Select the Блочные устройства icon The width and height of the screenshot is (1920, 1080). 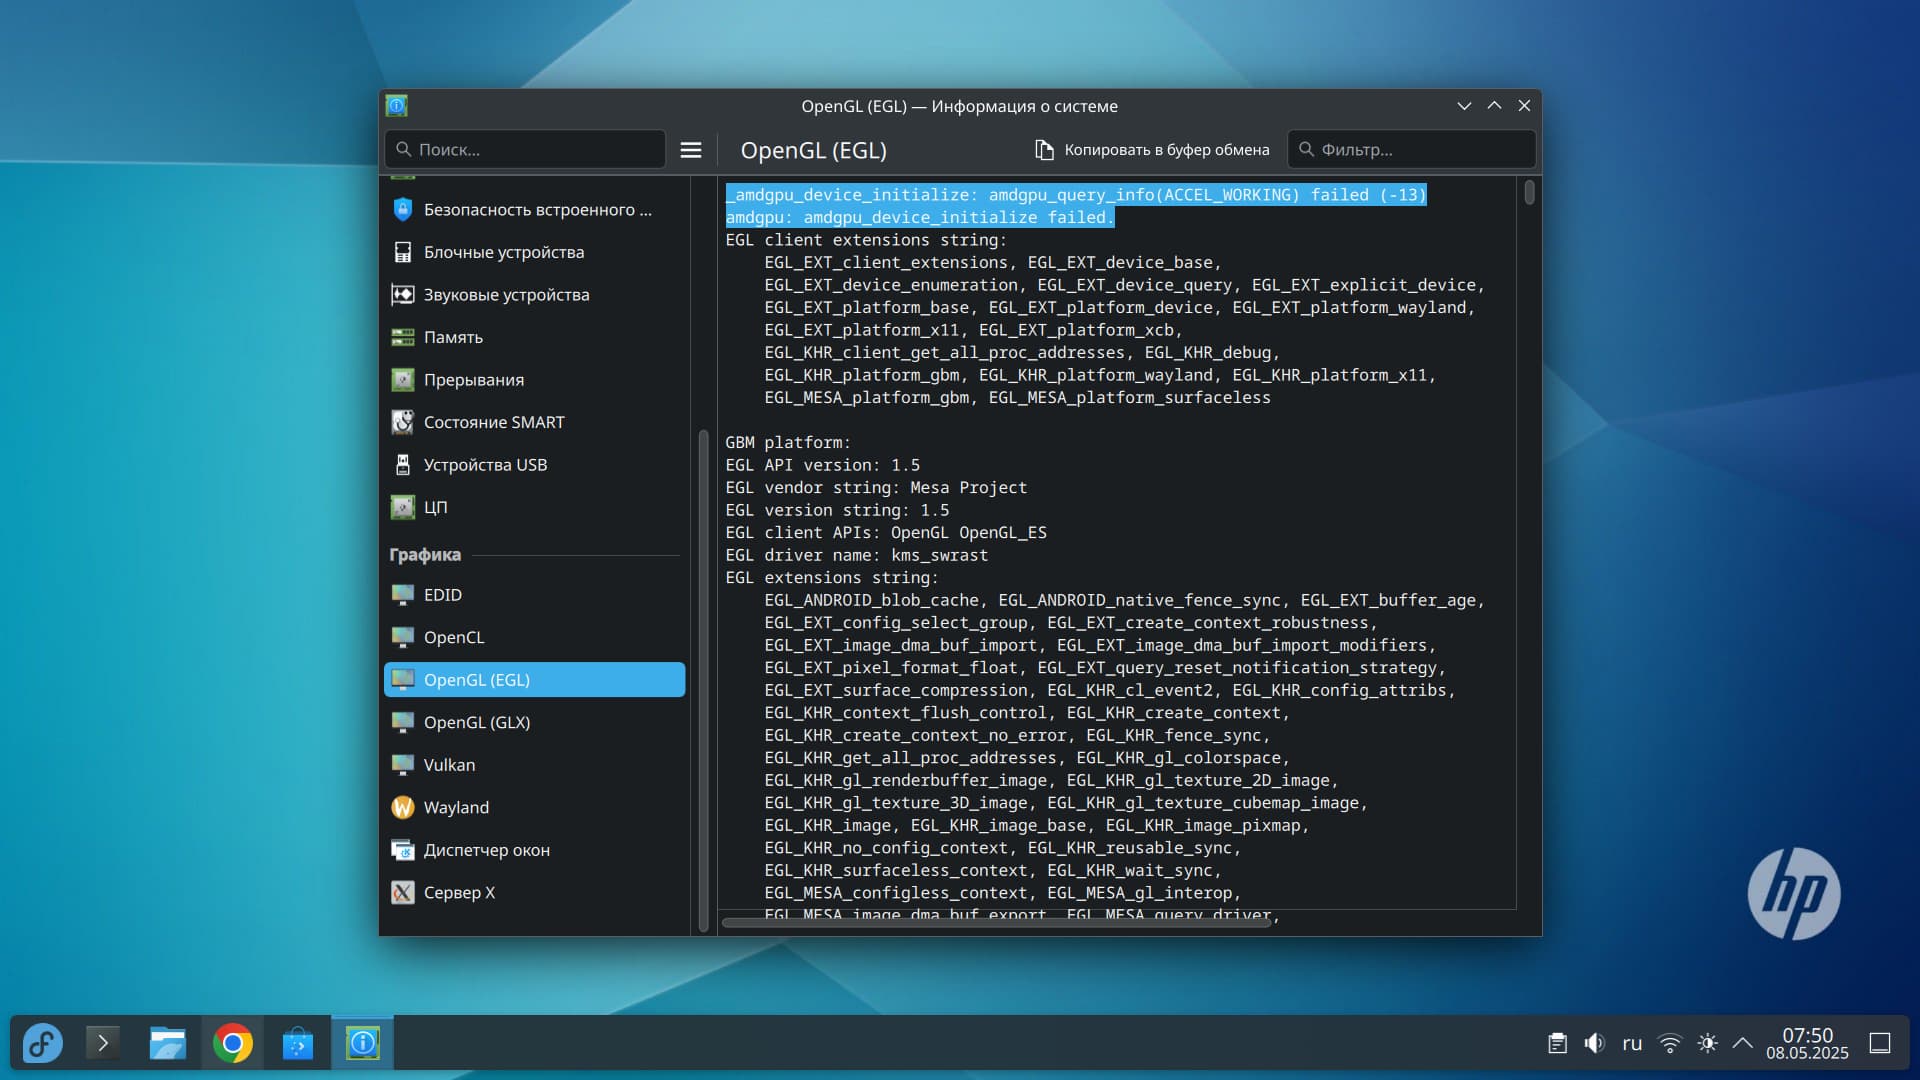(x=403, y=252)
